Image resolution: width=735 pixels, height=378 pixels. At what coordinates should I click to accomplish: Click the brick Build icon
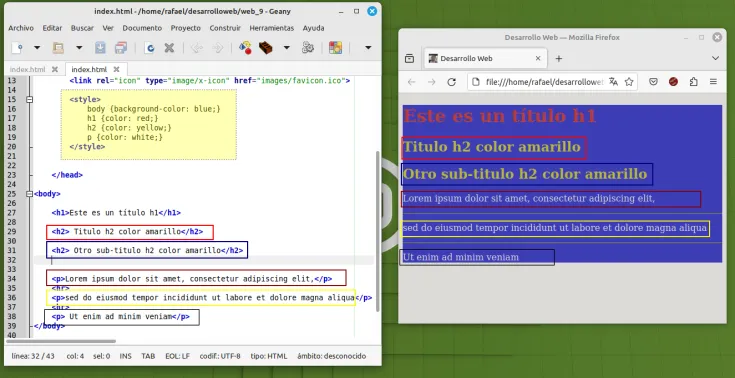[266, 47]
